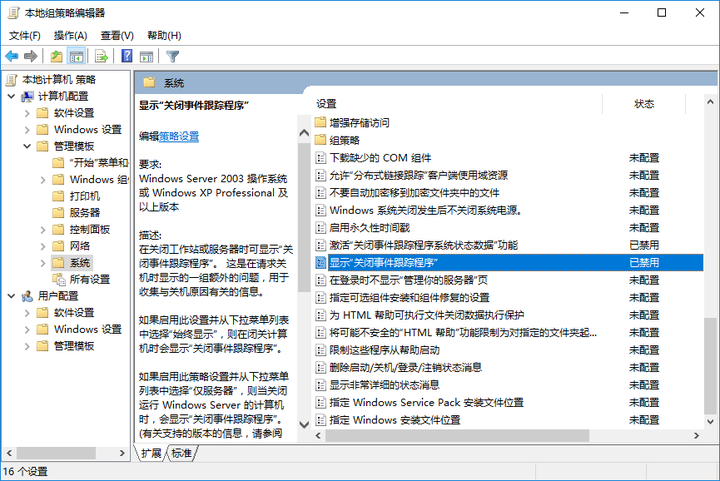
Task: Click the 打印机 folder icon in tree
Action: [58, 196]
